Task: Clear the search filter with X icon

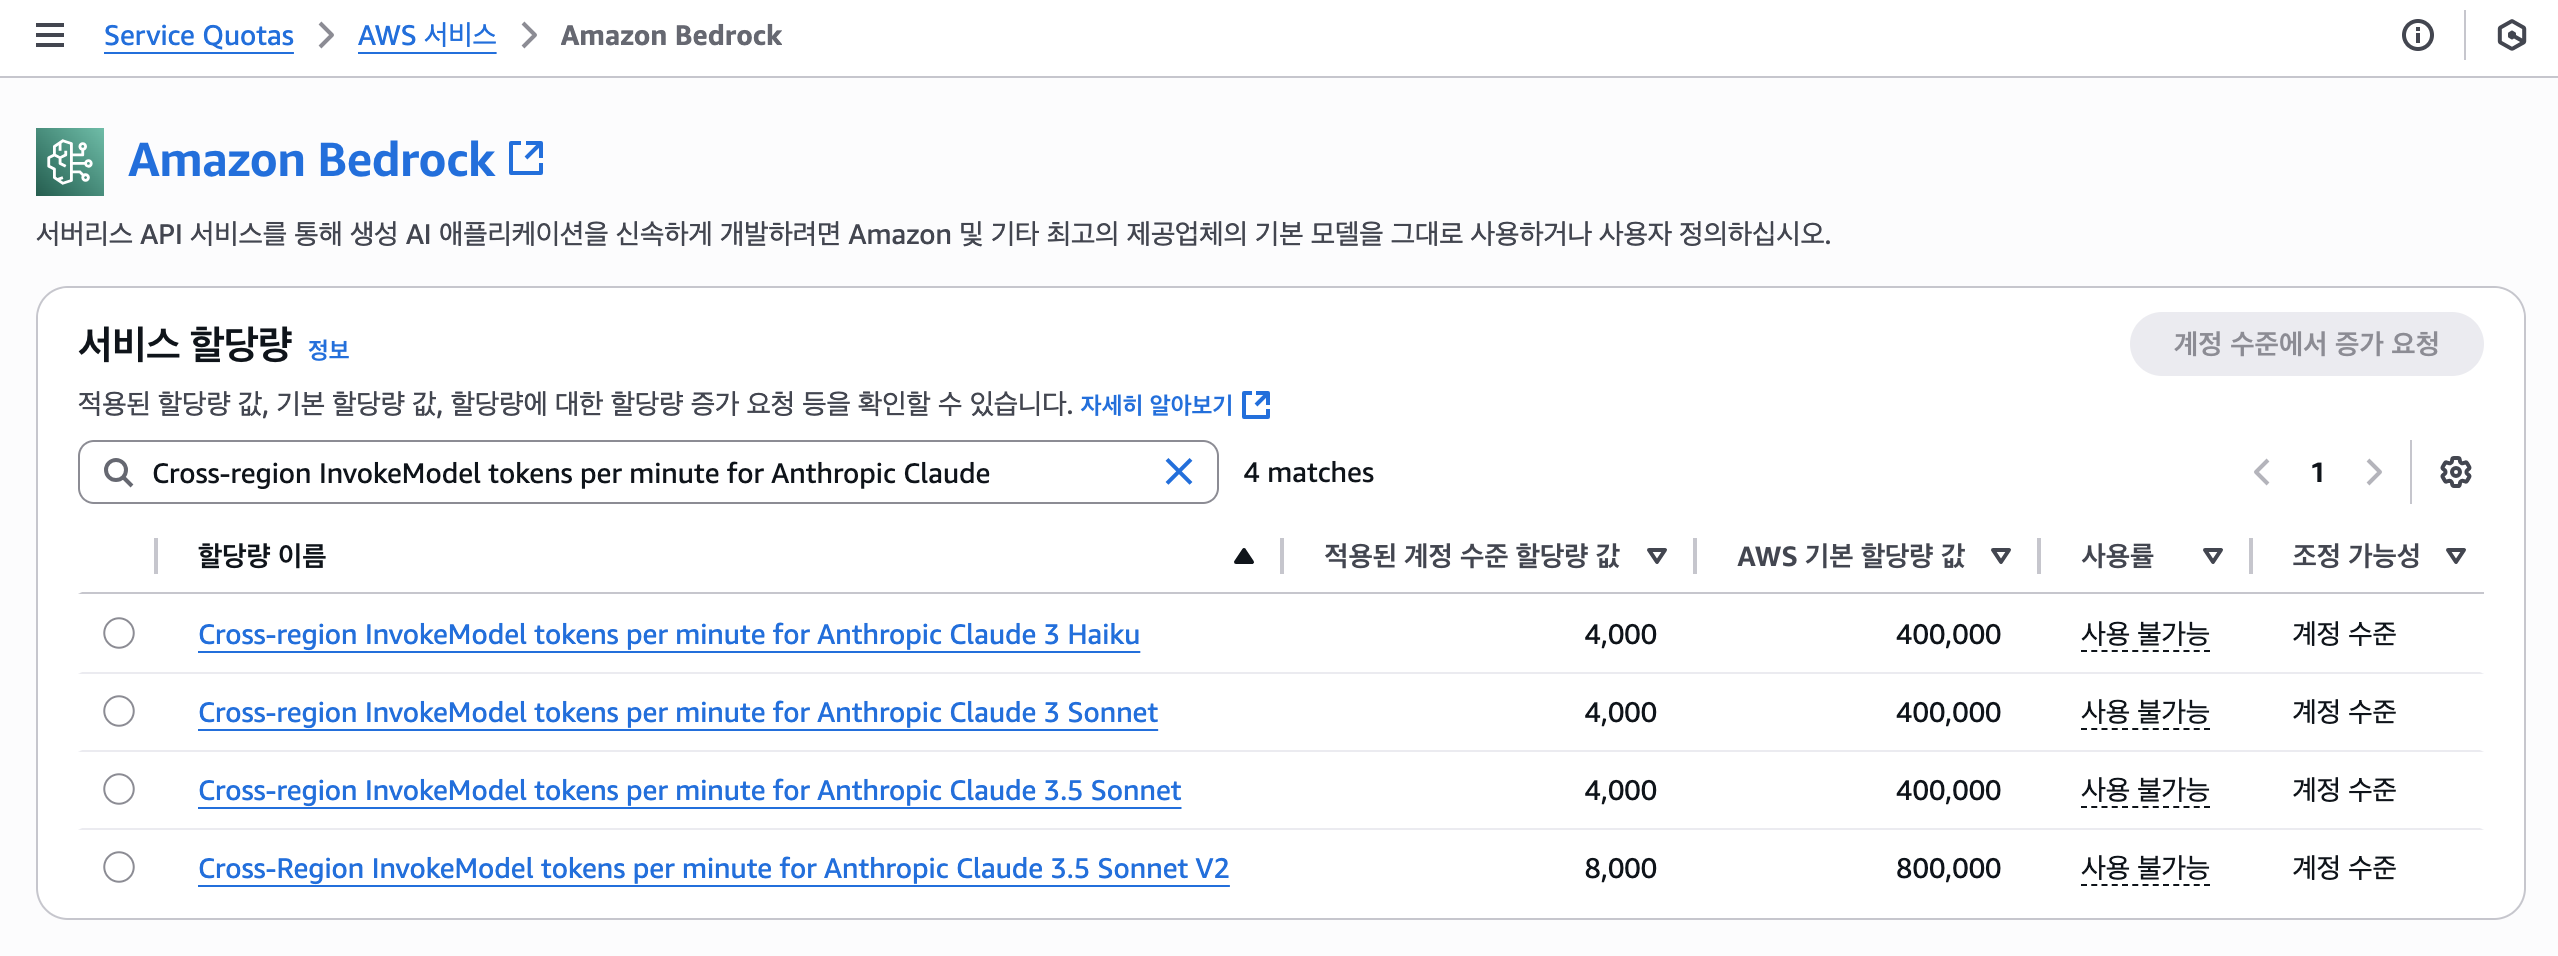Action: 1179,471
